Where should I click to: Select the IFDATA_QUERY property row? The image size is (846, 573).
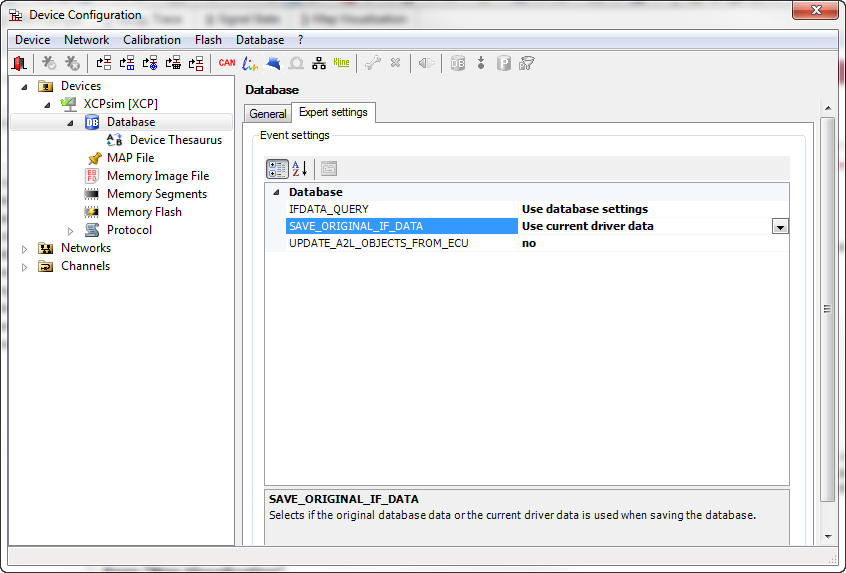point(328,209)
